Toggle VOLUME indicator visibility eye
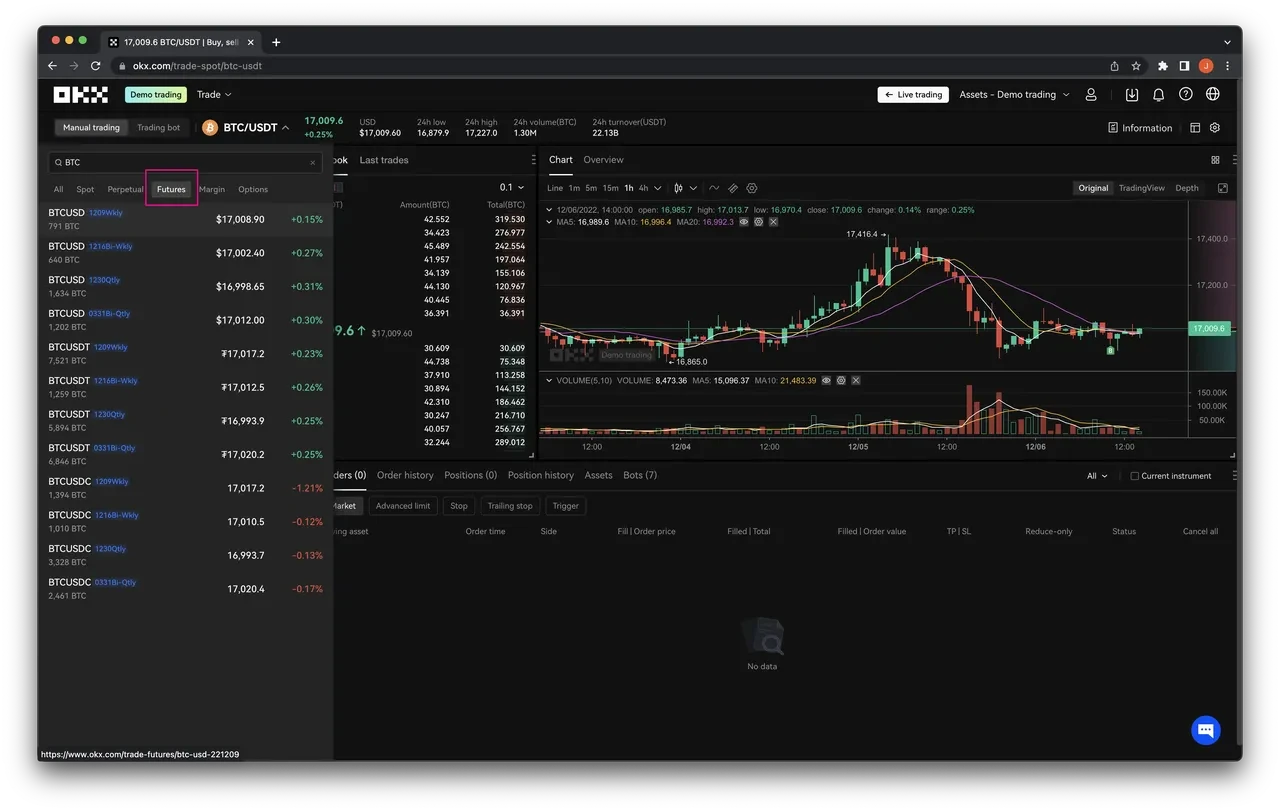The width and height of the screenshot is (1280, 811). pos(826,381)
